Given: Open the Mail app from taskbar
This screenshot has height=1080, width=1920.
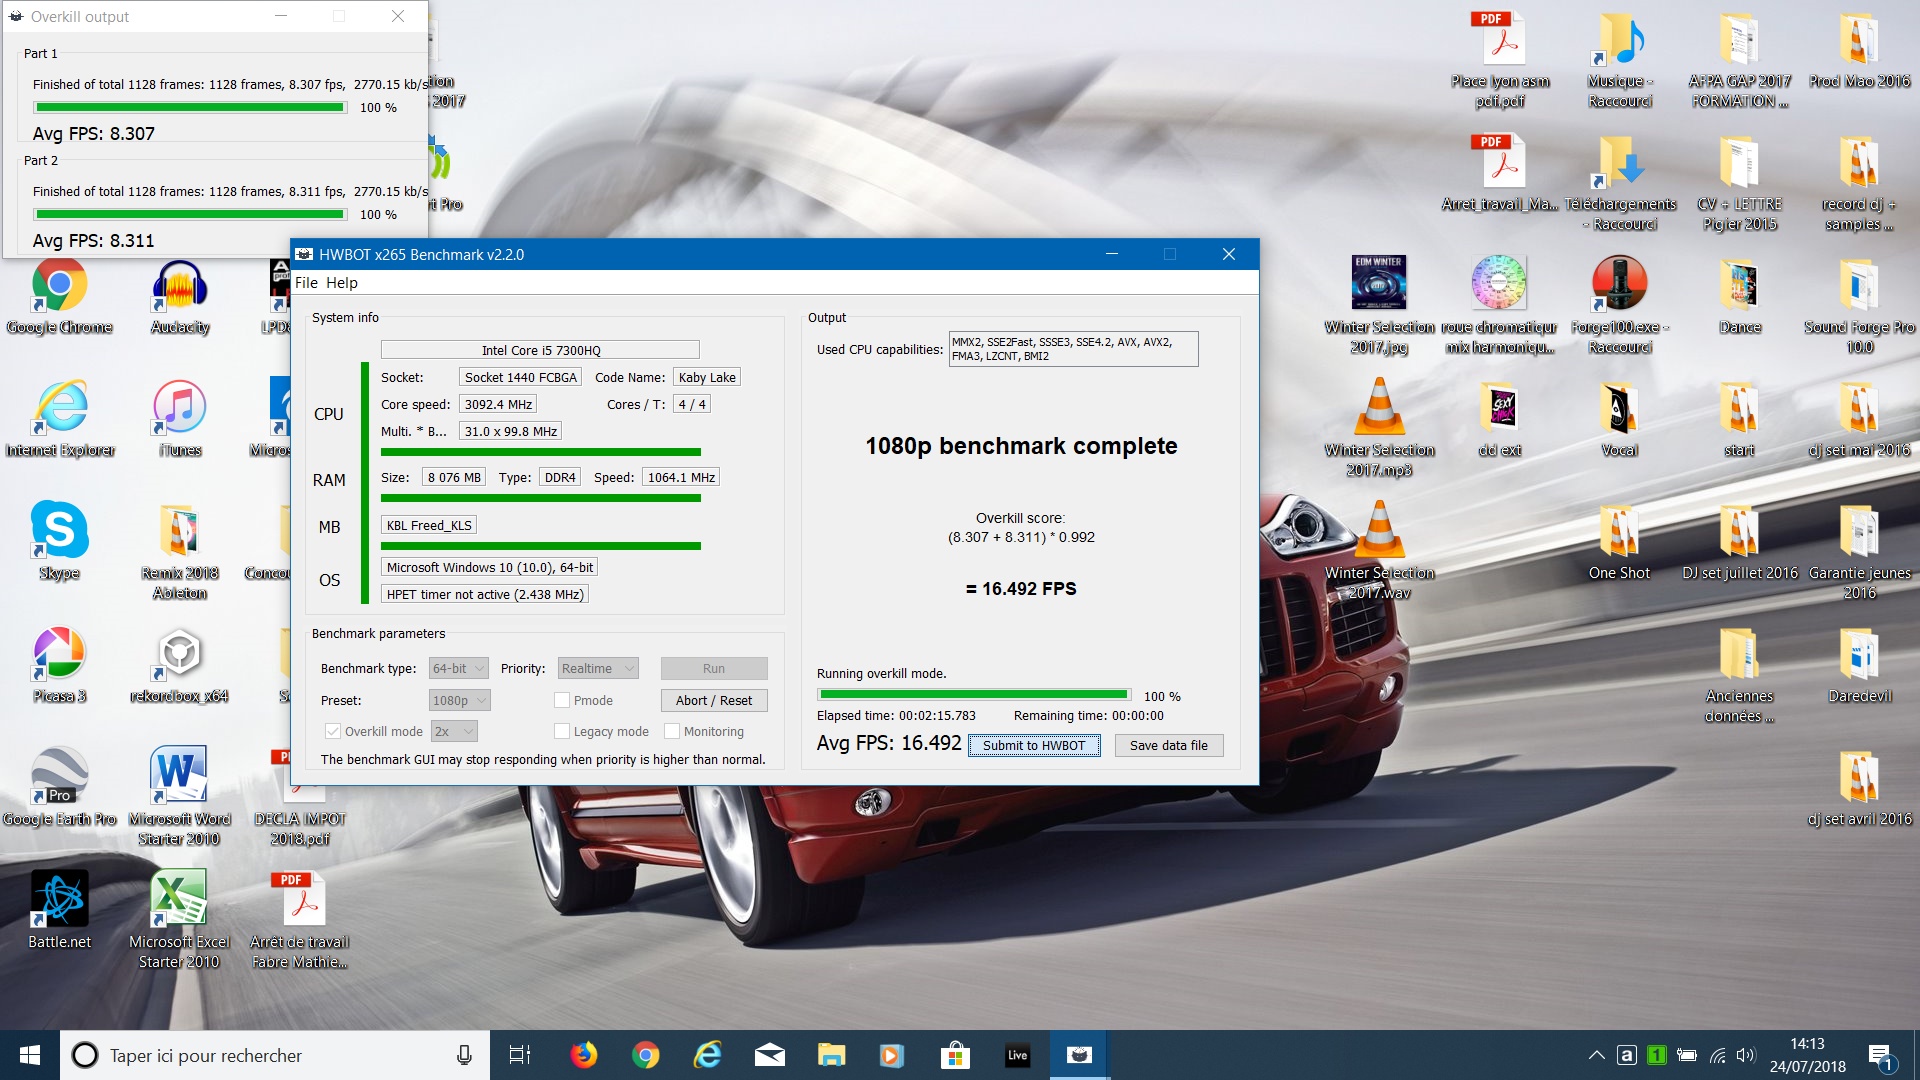Looking at the screenshot, I should pyautogui.click(x=769, y=1055).
